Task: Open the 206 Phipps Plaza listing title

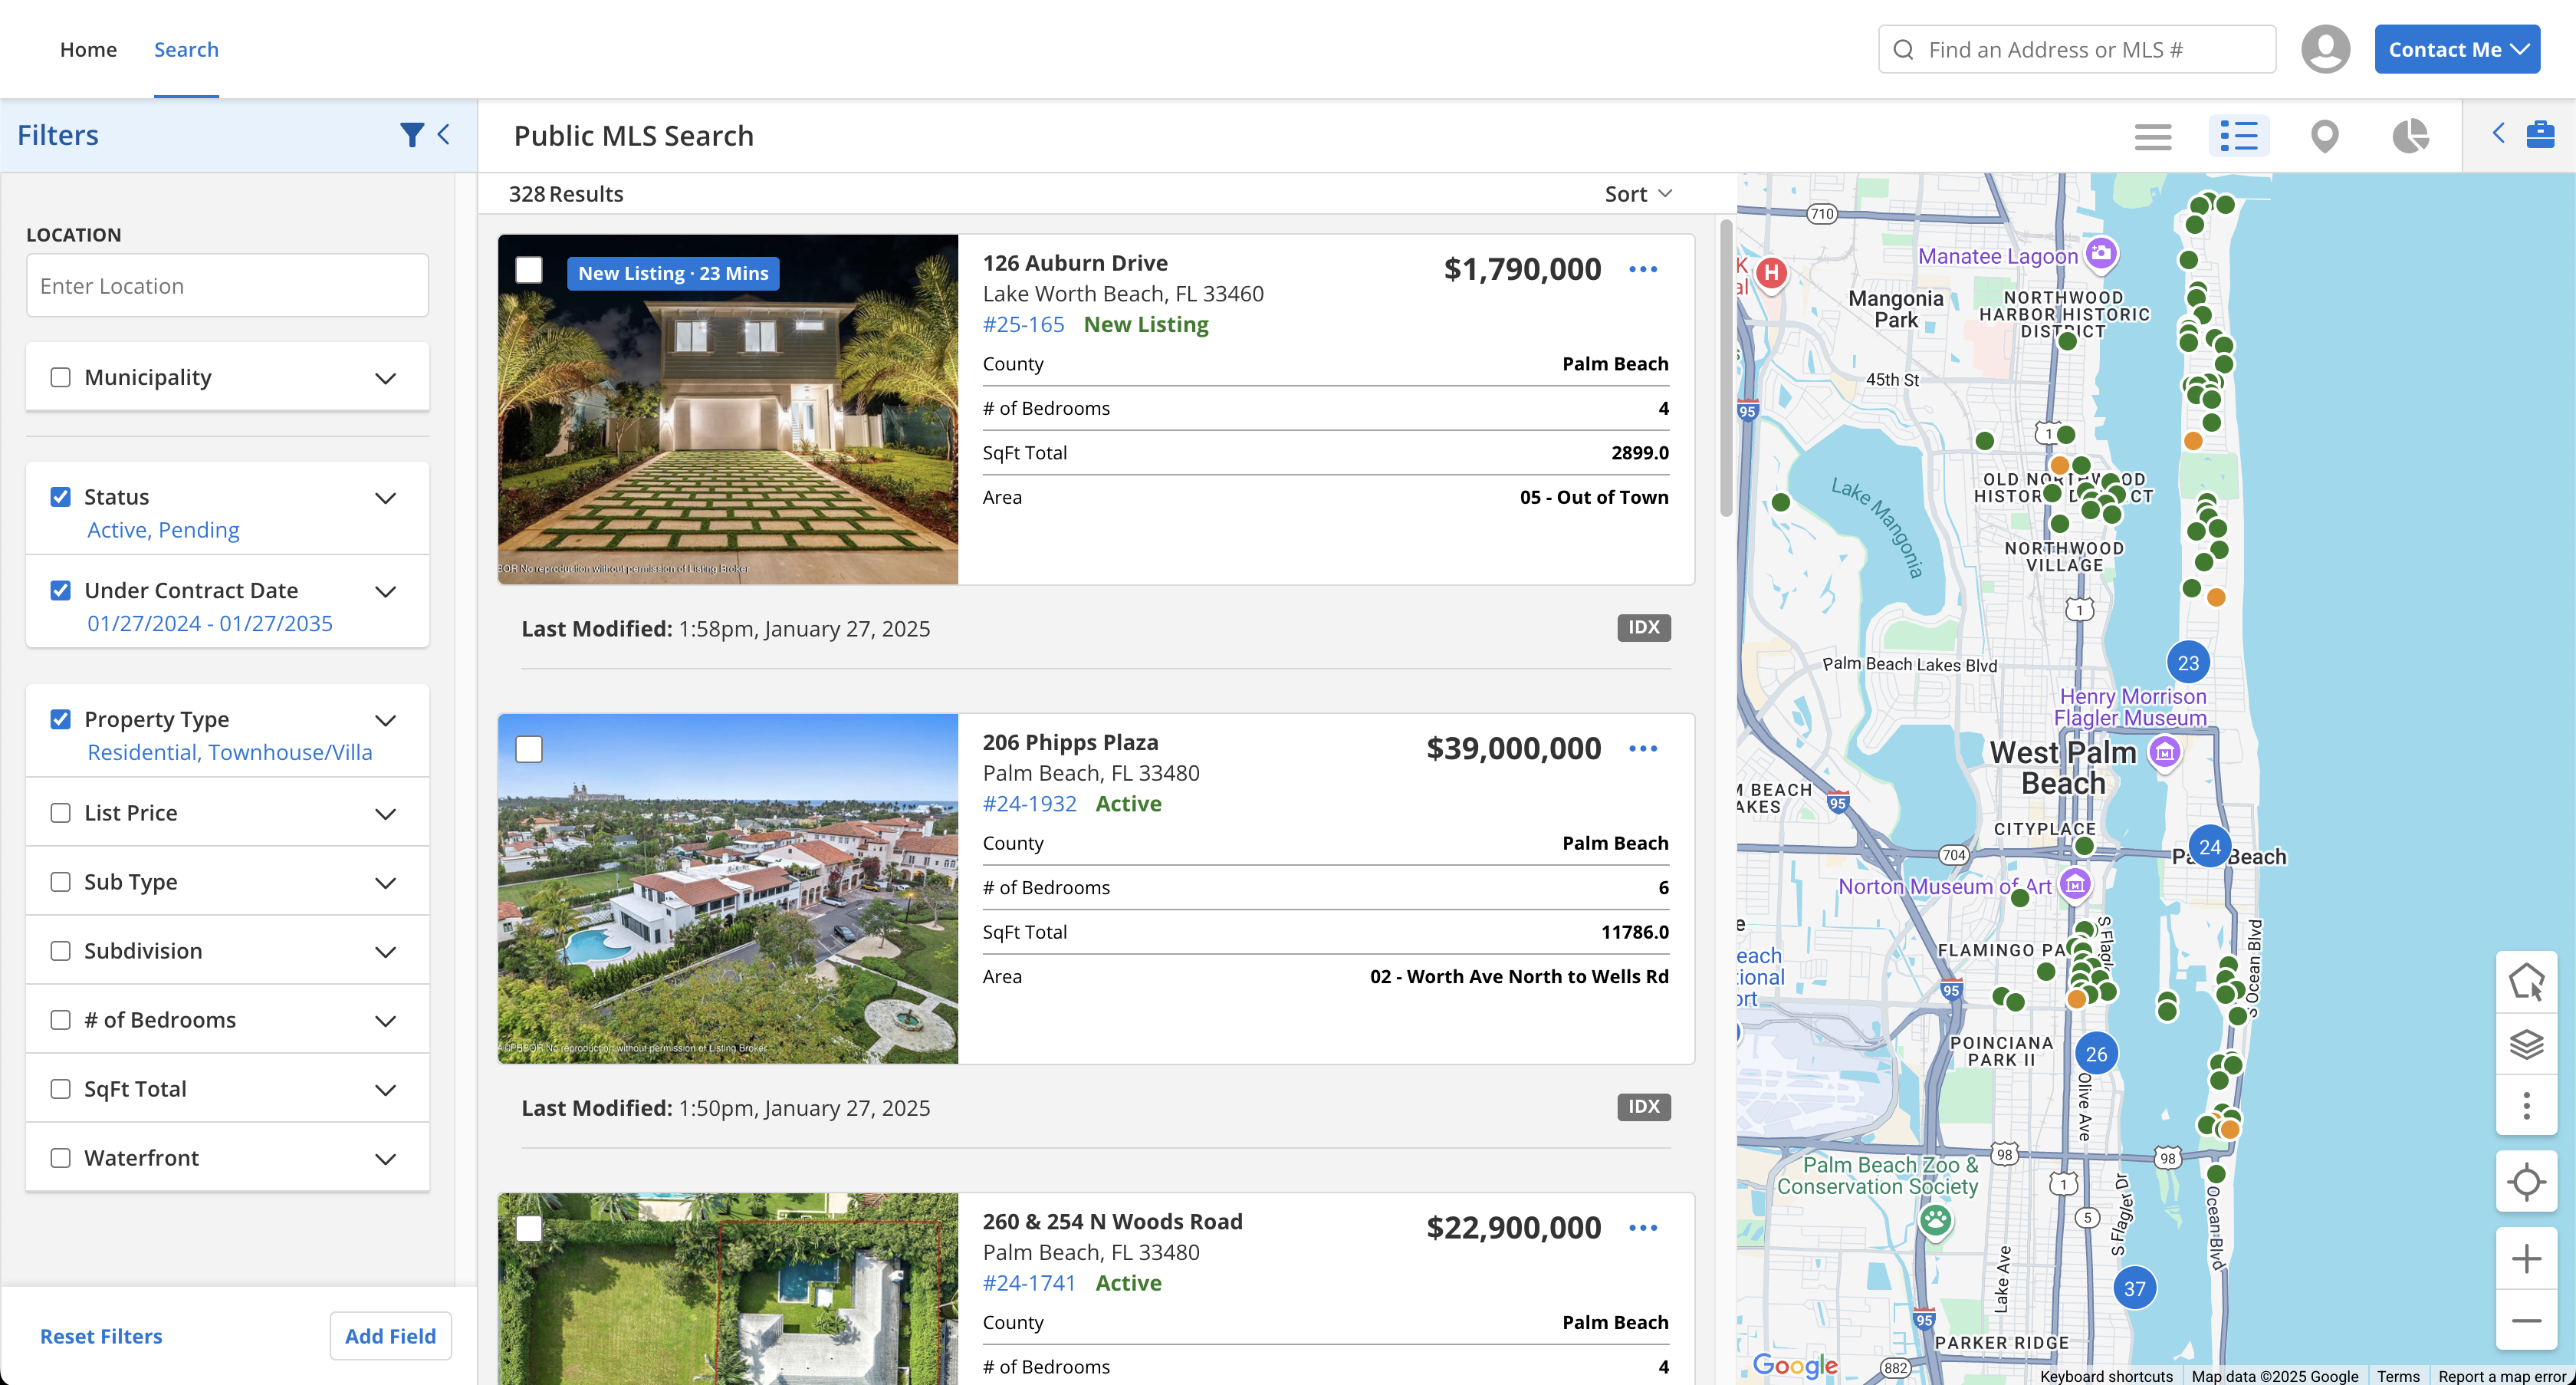Action: point(1070,742)
